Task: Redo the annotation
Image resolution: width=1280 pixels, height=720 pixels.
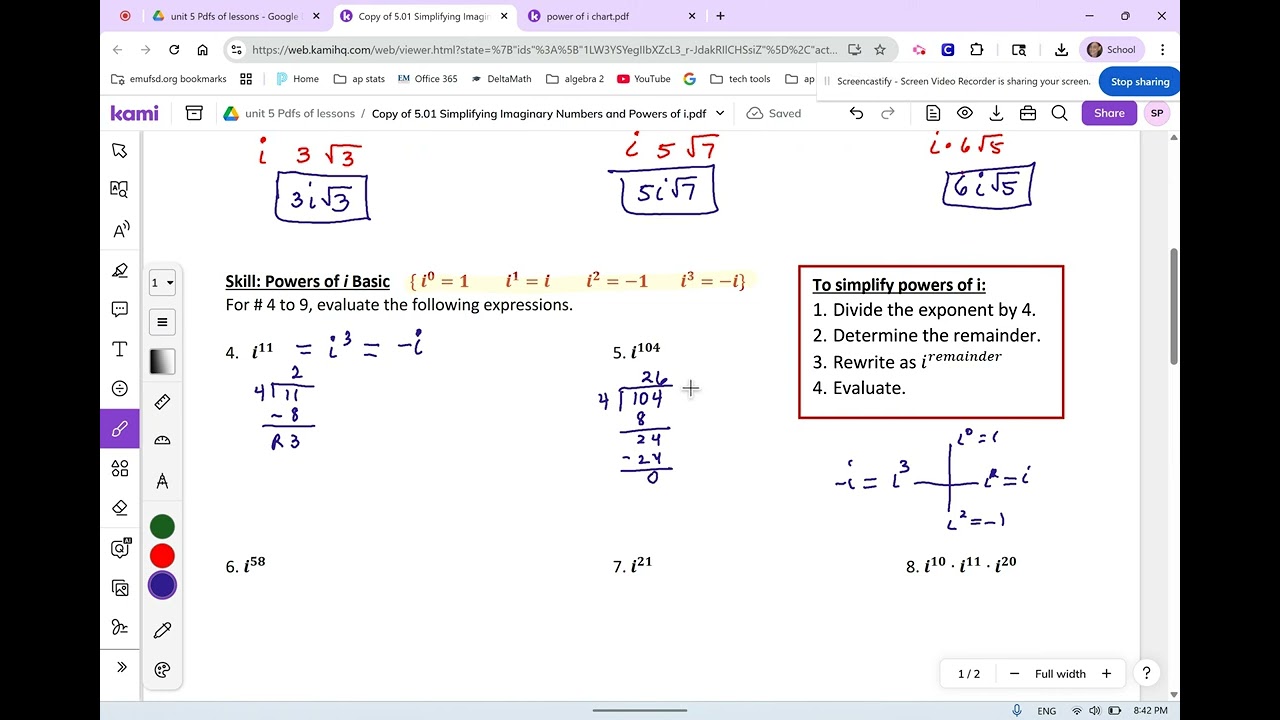Action: click(887, 113)
